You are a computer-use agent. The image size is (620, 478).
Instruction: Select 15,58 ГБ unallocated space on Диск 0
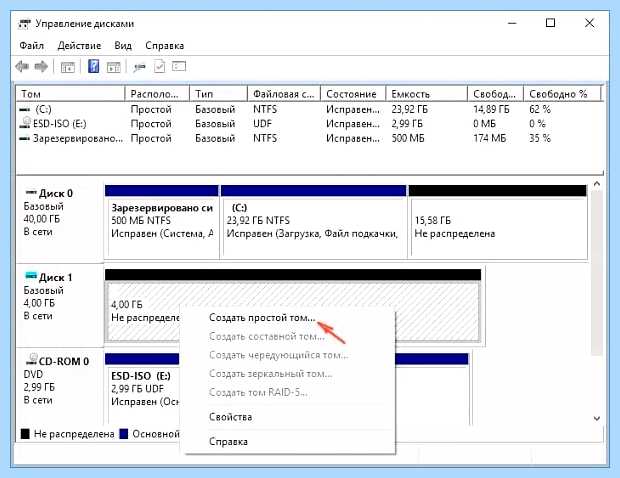coord(498,222)
